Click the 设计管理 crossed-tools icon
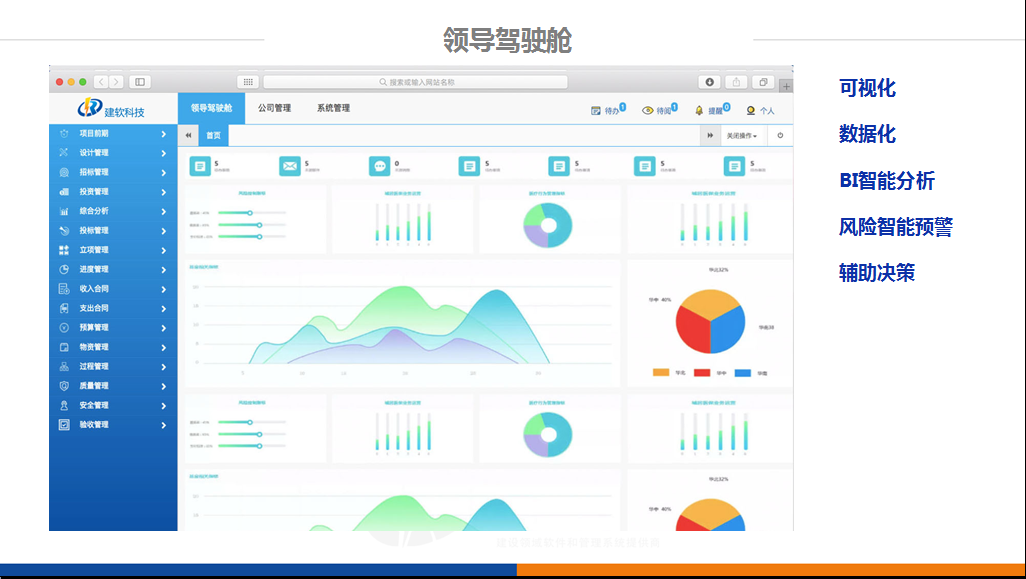This screenshot has height=579, width=1026. 64,152
